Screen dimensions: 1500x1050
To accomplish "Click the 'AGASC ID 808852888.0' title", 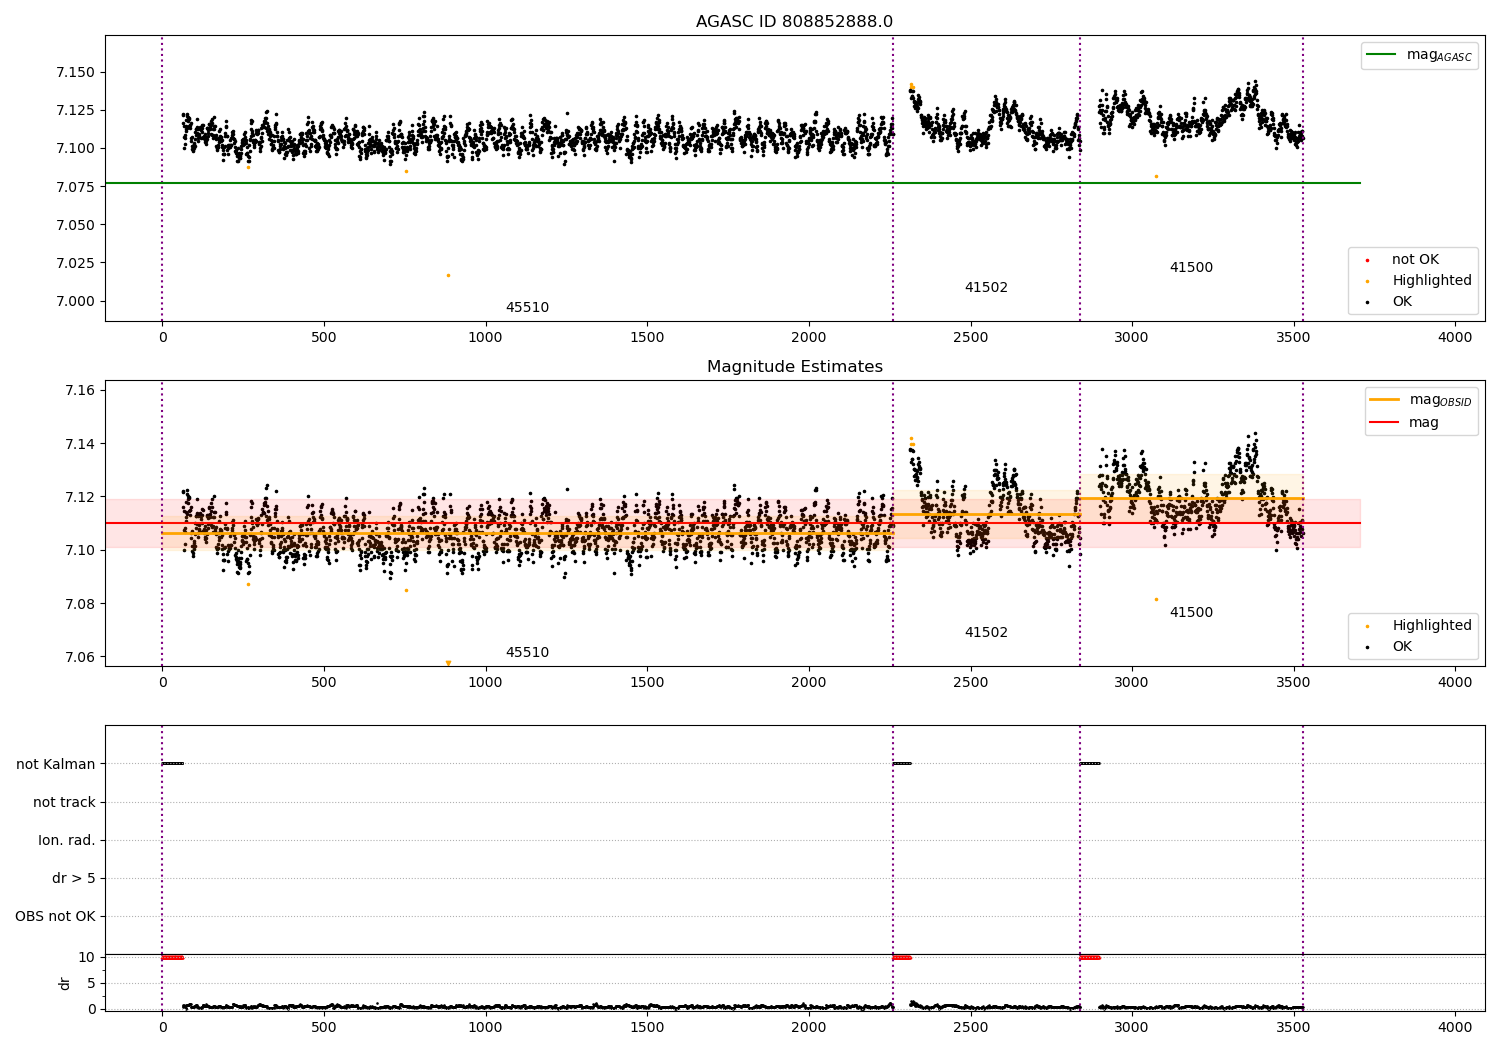I will point(794,22).
